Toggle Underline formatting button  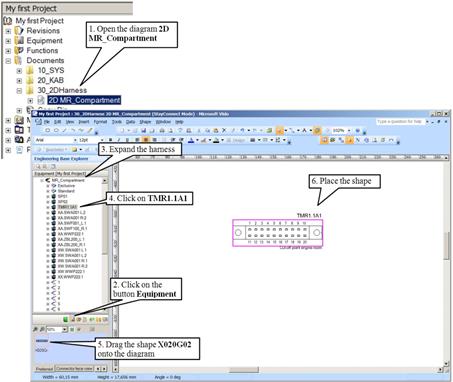click(x=128, y=140)
